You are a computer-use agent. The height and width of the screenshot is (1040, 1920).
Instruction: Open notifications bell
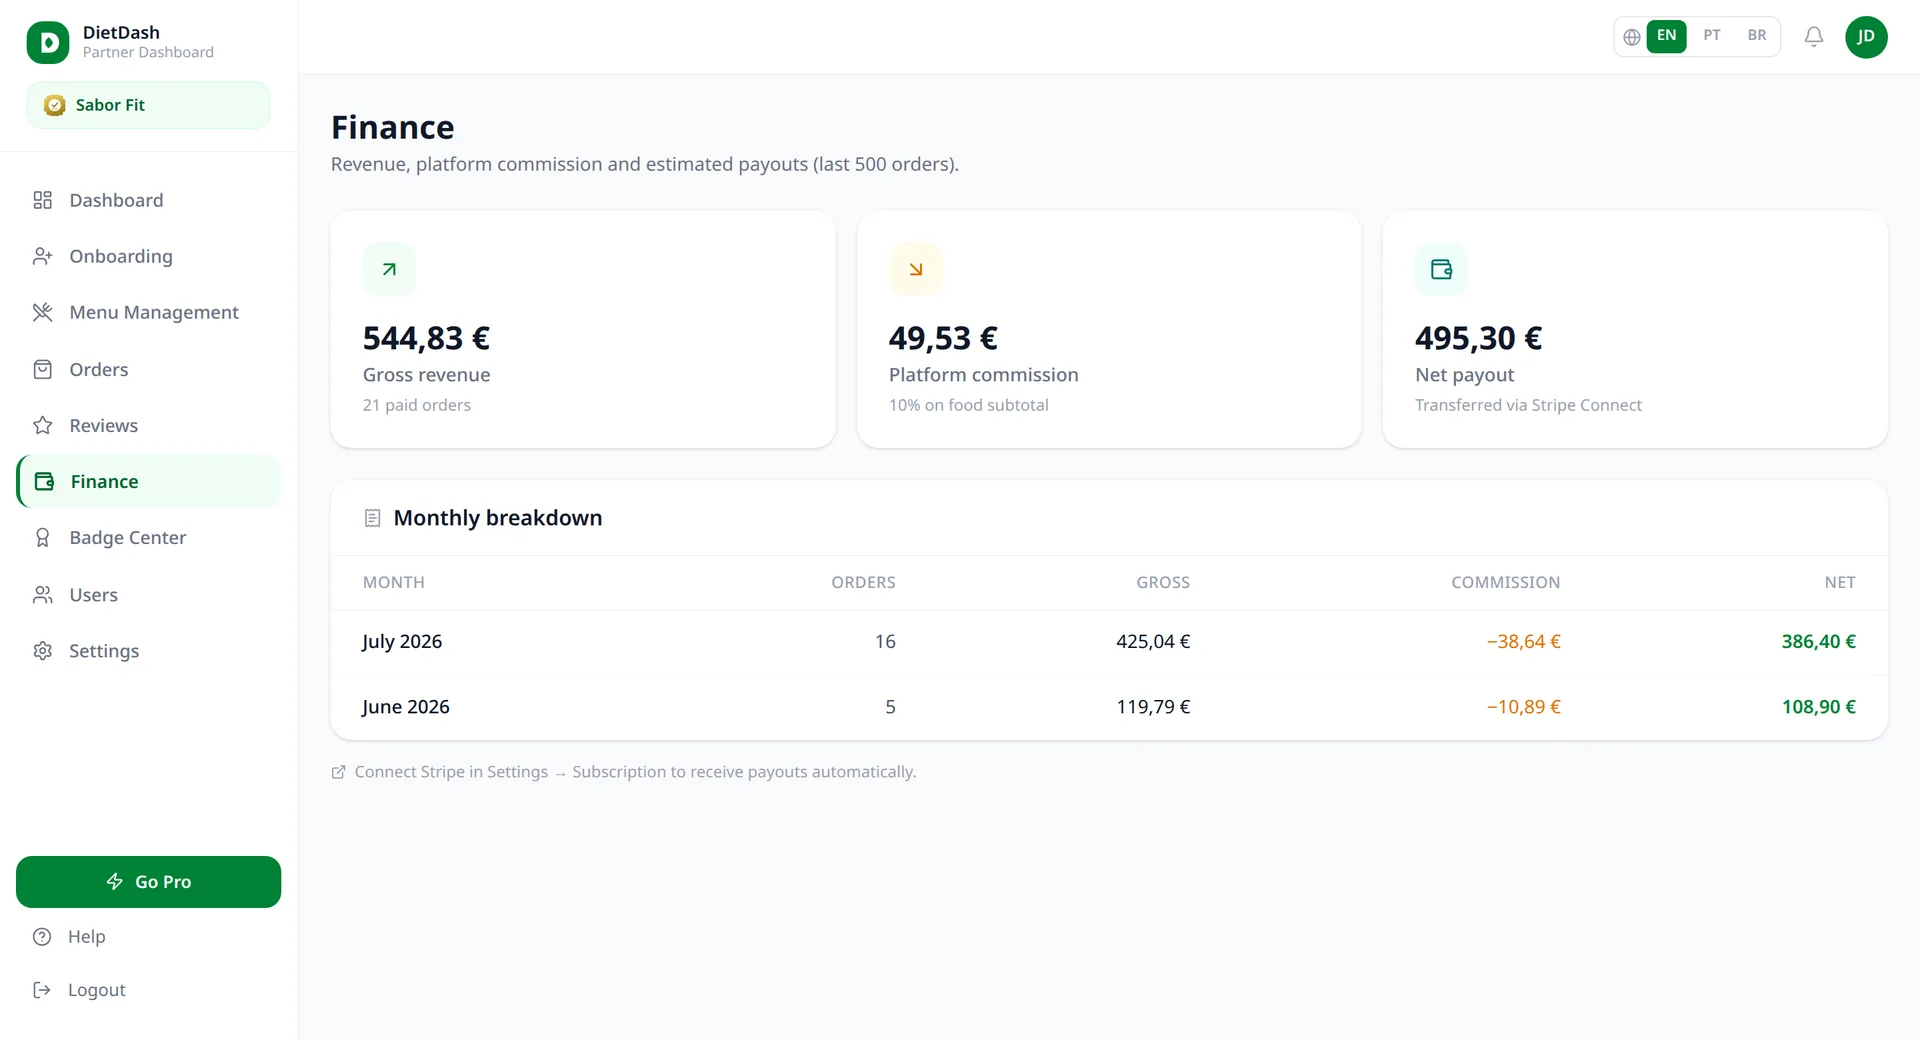pyautogui.click(x=1813, y=37)
